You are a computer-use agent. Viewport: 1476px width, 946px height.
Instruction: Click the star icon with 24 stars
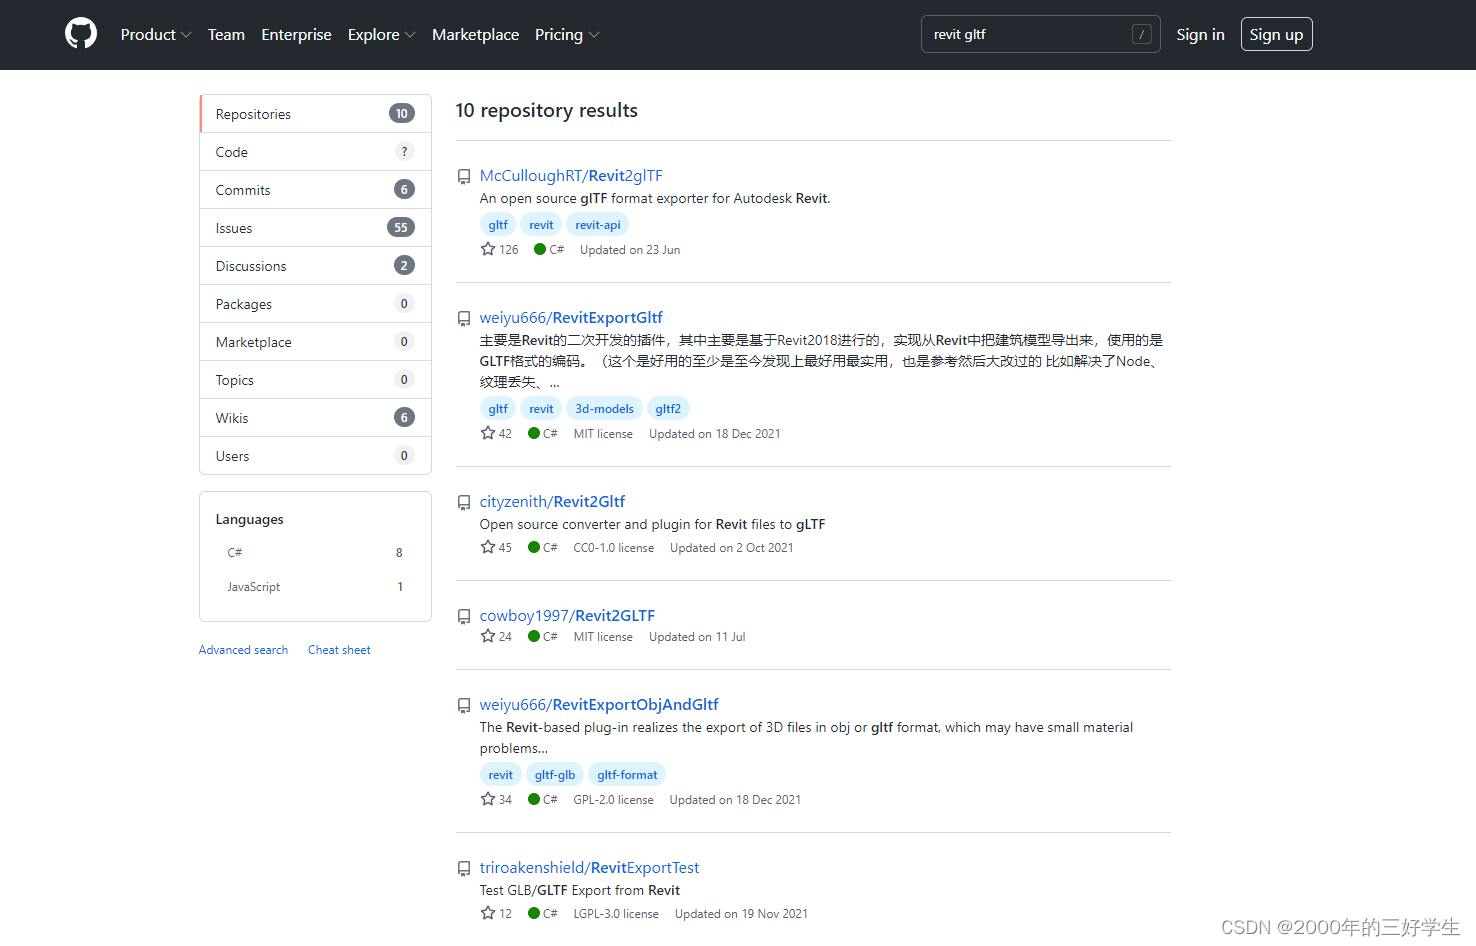pos(488,636)
